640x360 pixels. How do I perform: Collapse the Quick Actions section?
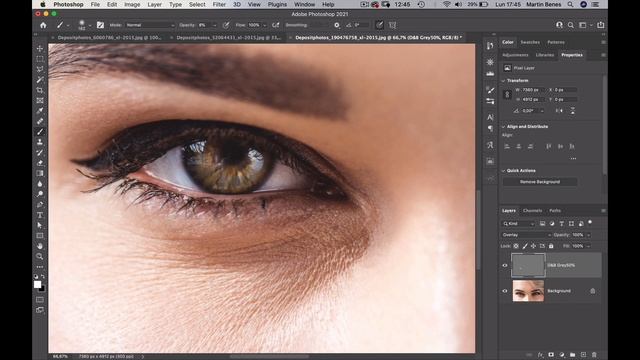click(503, 171)
